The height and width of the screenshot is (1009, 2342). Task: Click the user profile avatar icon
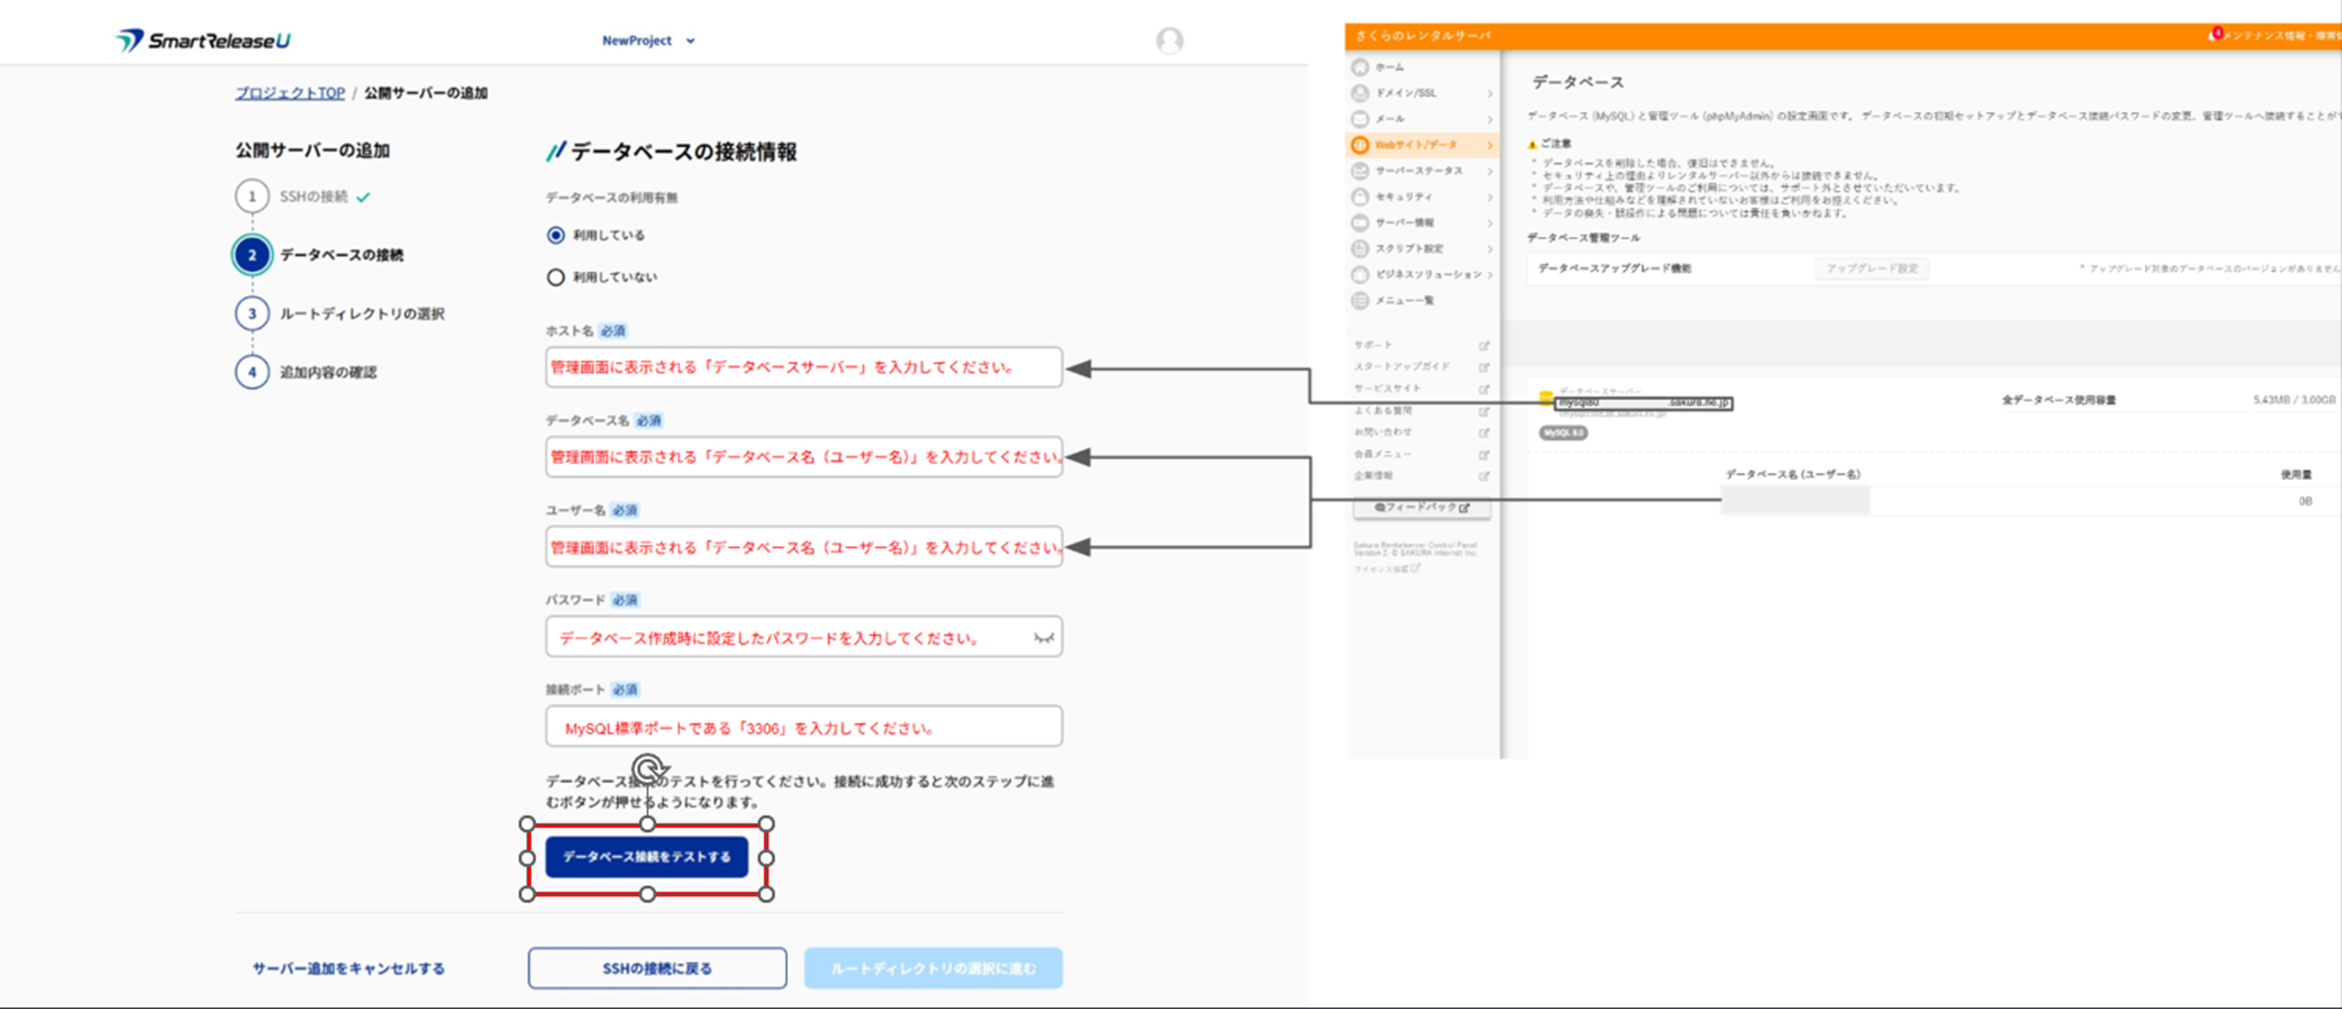pyautogui.click(x=1169, y=40)
